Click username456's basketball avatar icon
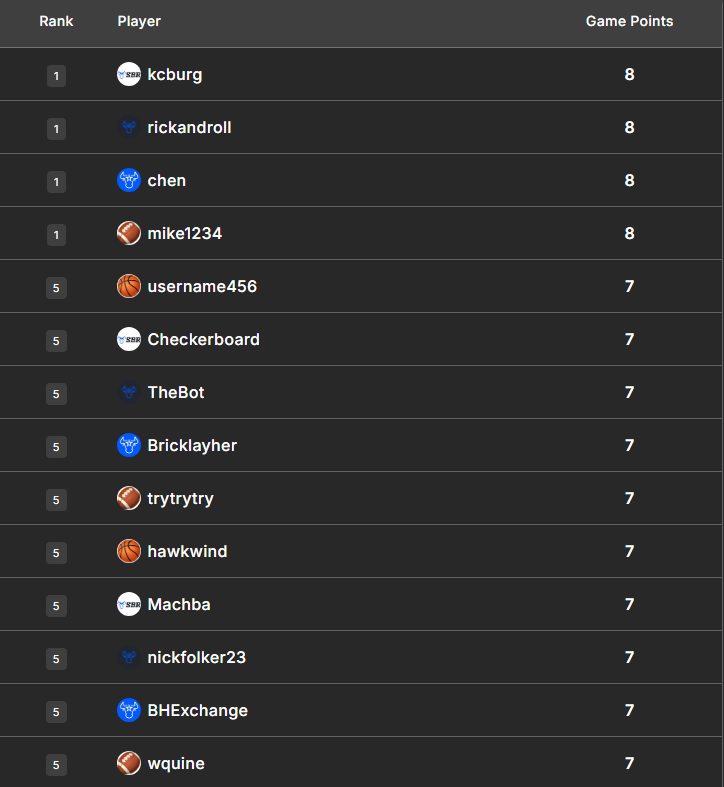This screenshot has width=724, height=787. coord(129,286)
